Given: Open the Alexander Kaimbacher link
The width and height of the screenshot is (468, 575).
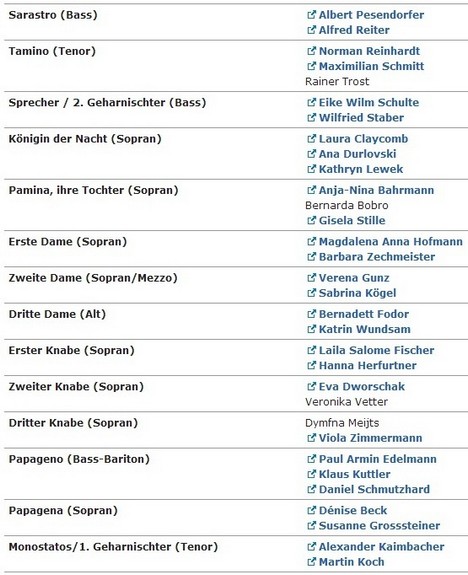Looking at the screenshot, I should click(381, 547).
